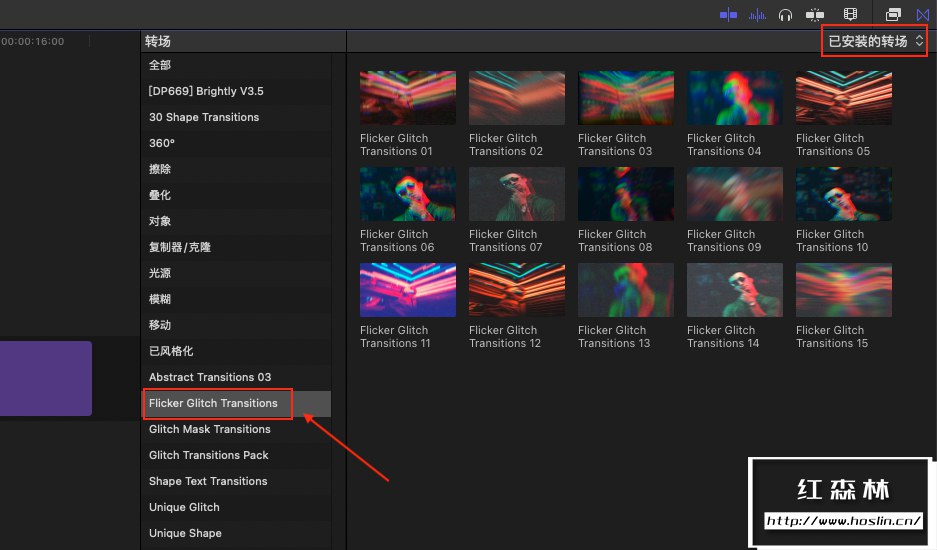This screenshot has width=937, height=550.
Task: Click Flicker Glitch Transitions 01 thumbnail
Action: (x=408, y=98)
